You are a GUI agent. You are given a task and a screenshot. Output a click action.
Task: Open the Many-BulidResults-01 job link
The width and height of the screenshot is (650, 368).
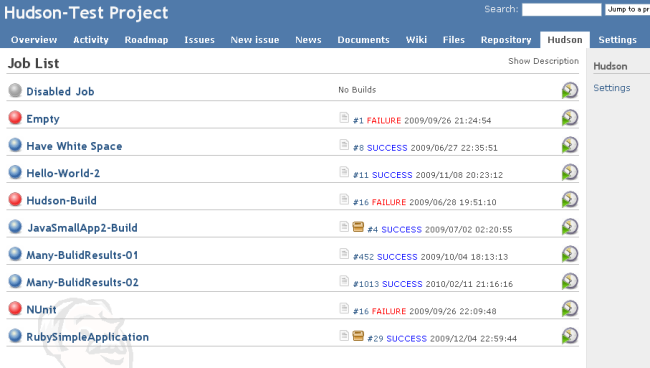(x=82, y=255)
